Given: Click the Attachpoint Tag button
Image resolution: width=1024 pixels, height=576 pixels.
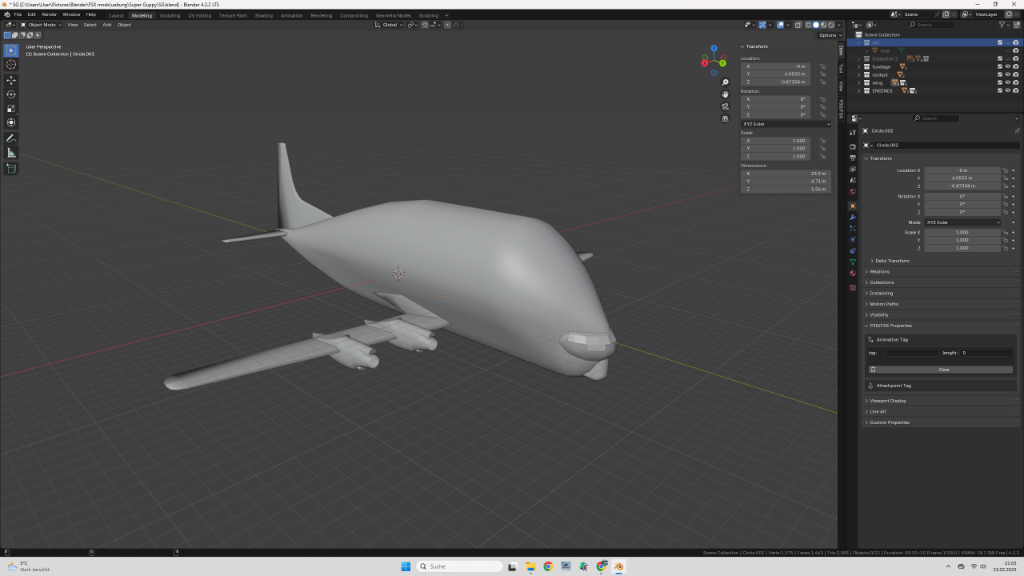Looking at the screenshot, I should pos(893,385).
